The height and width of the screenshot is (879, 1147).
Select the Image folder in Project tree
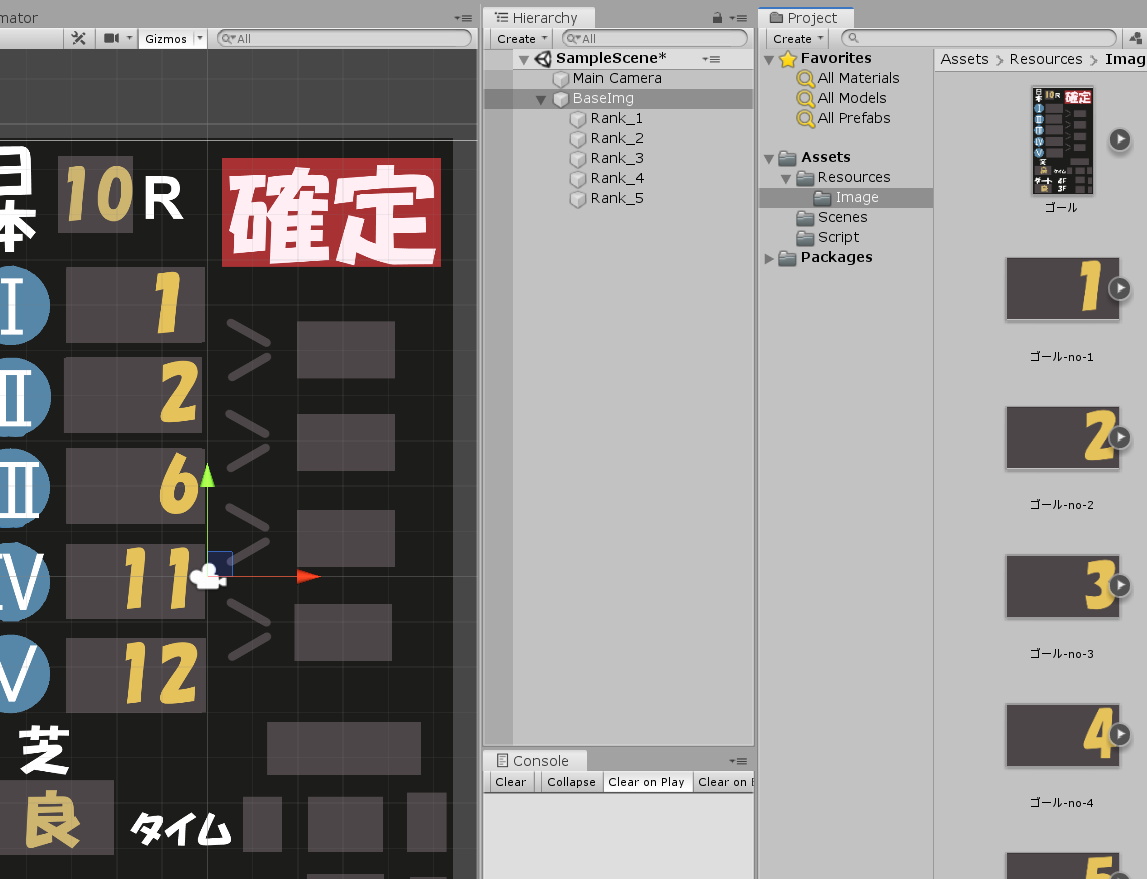(846, 197)
